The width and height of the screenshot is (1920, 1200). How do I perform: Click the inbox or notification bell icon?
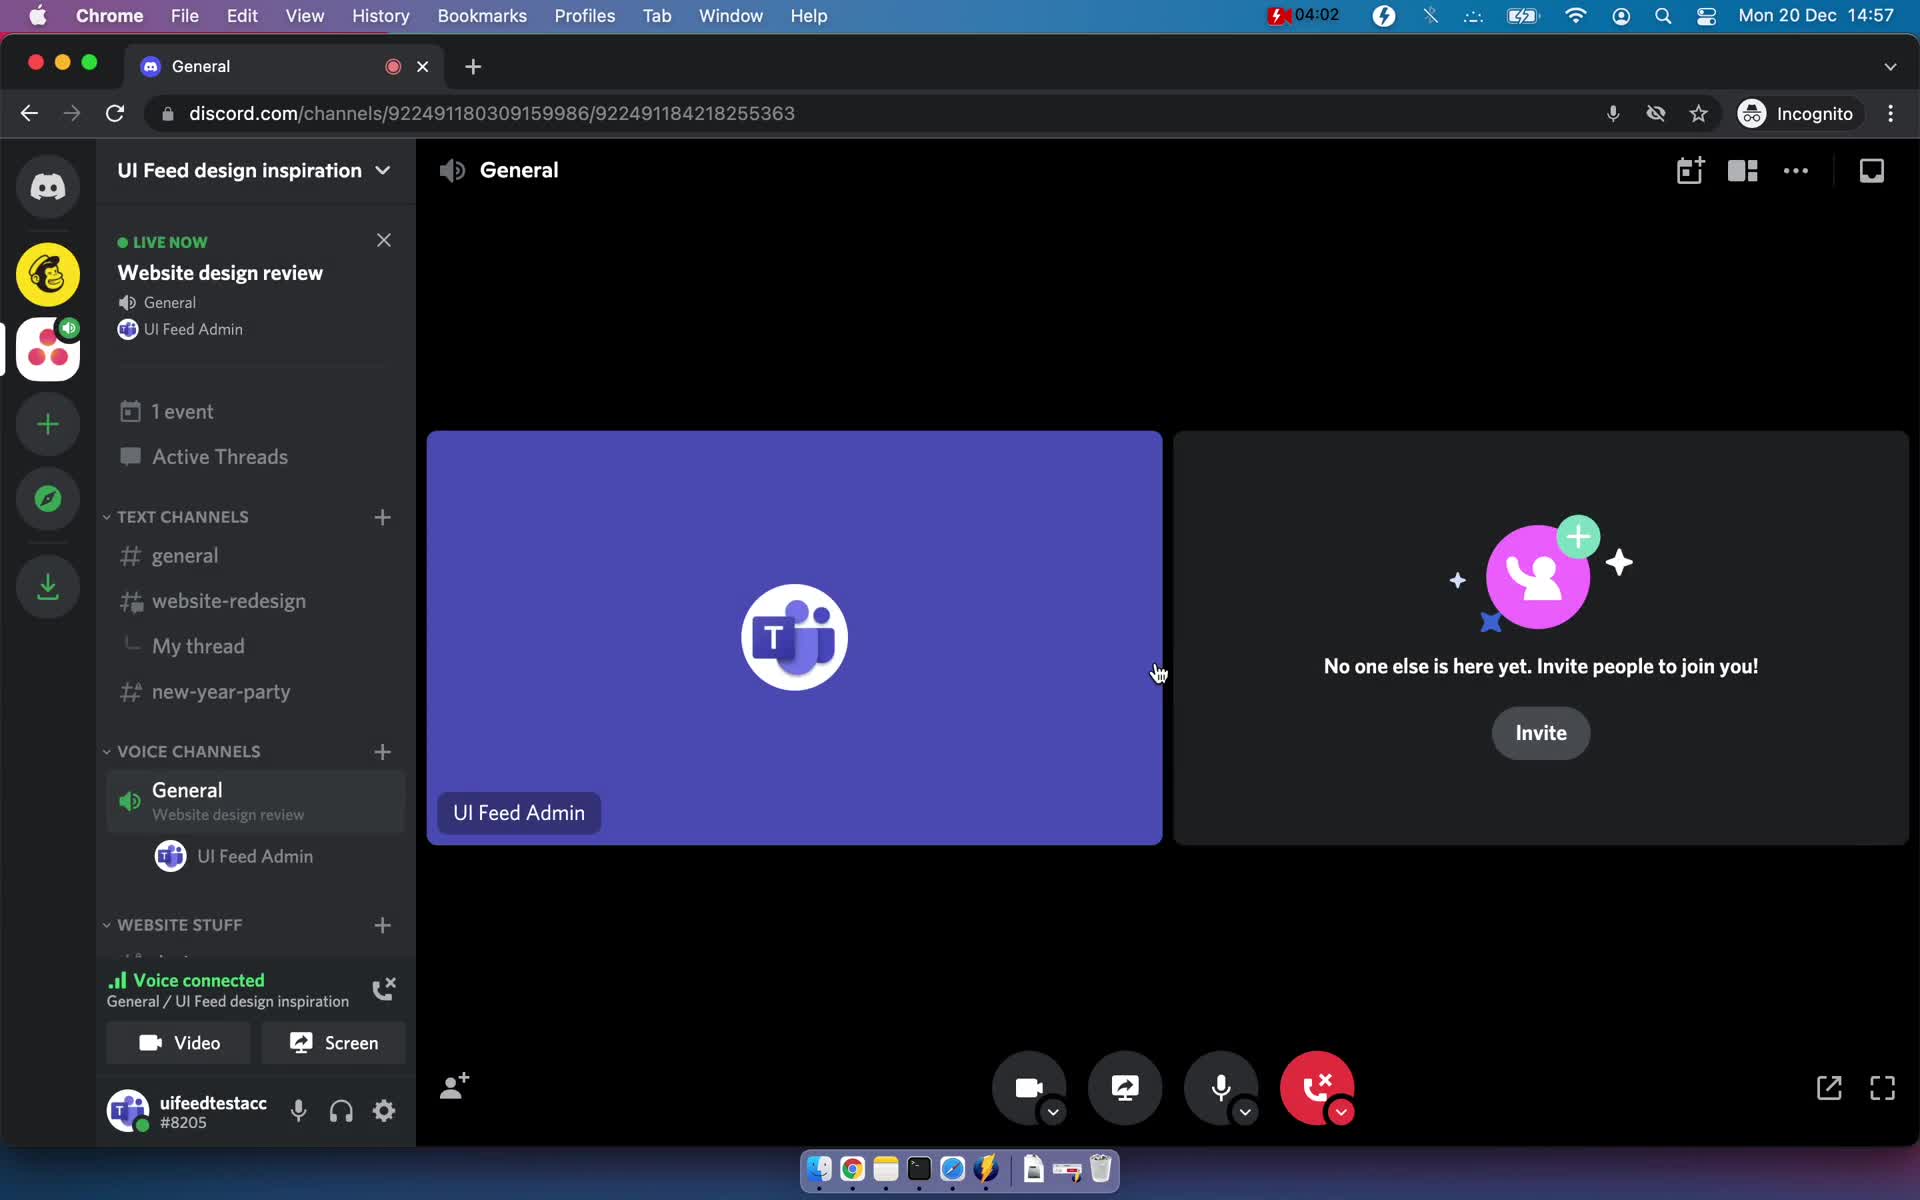click(x=1872, y=170)
